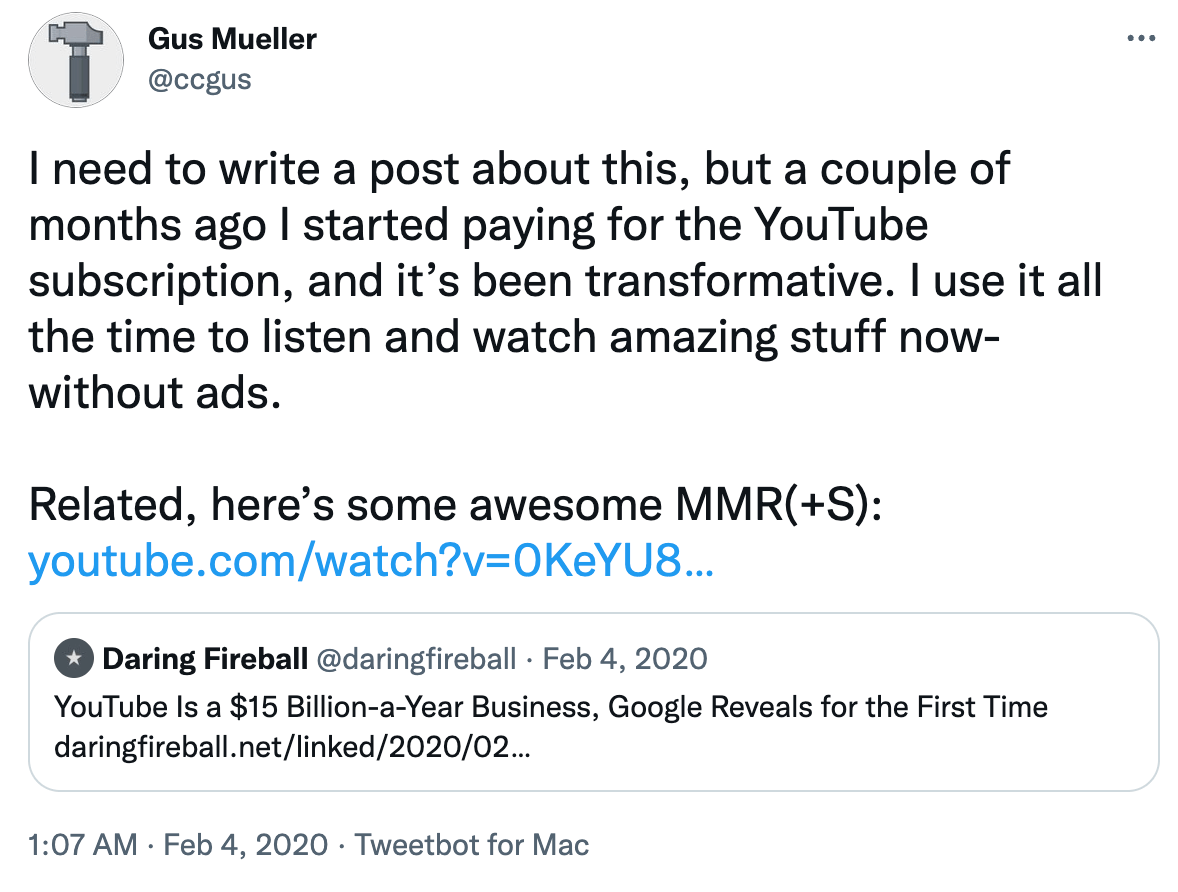Click the Gus Mueller display name
1178x892 pixels.
coord(232,39)
